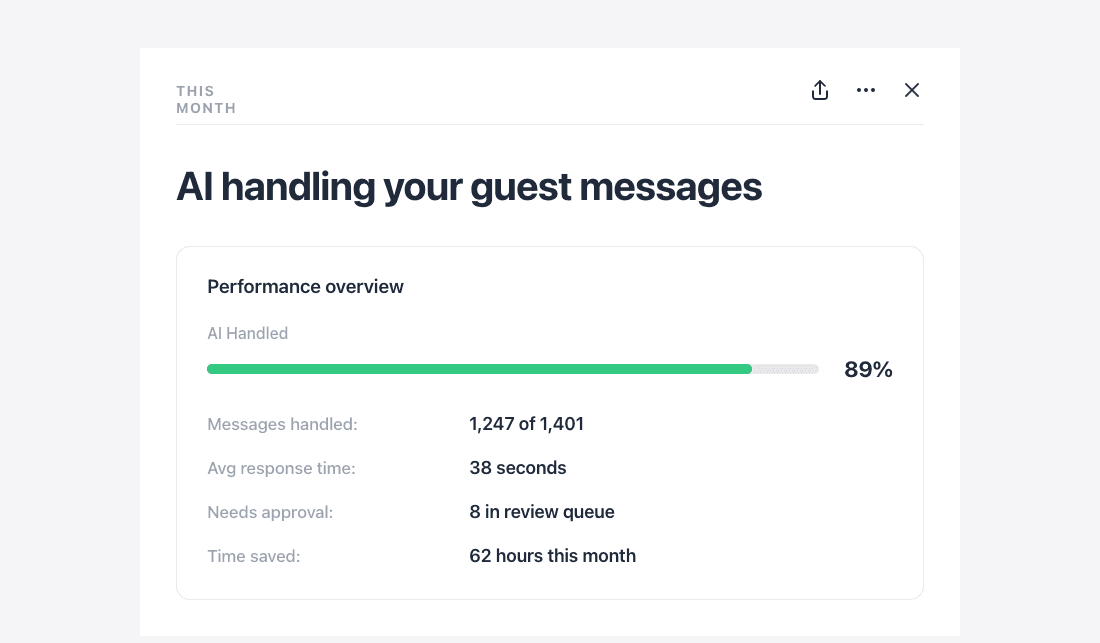Click the share/export icon
Screen dimensions: 1100x643
tap(819, 90)
